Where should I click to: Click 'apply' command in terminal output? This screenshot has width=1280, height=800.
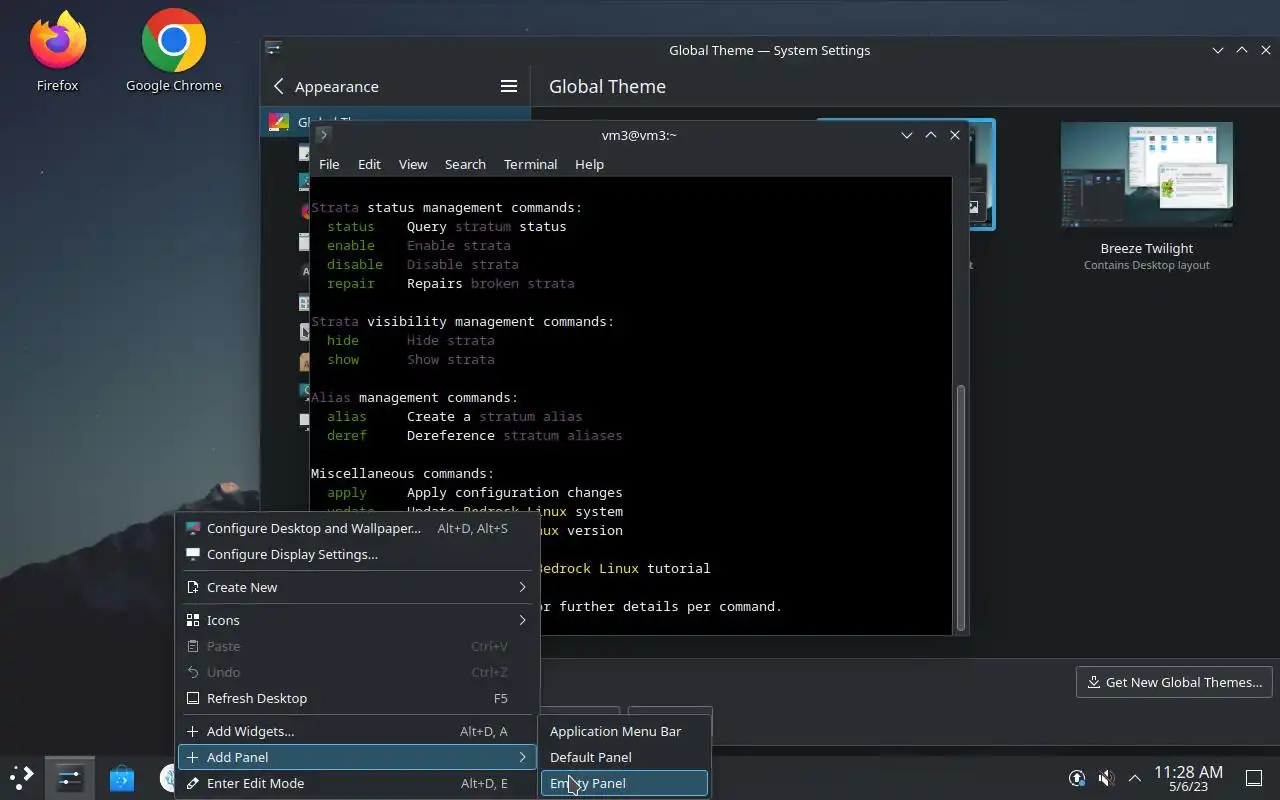pos(347,493)
